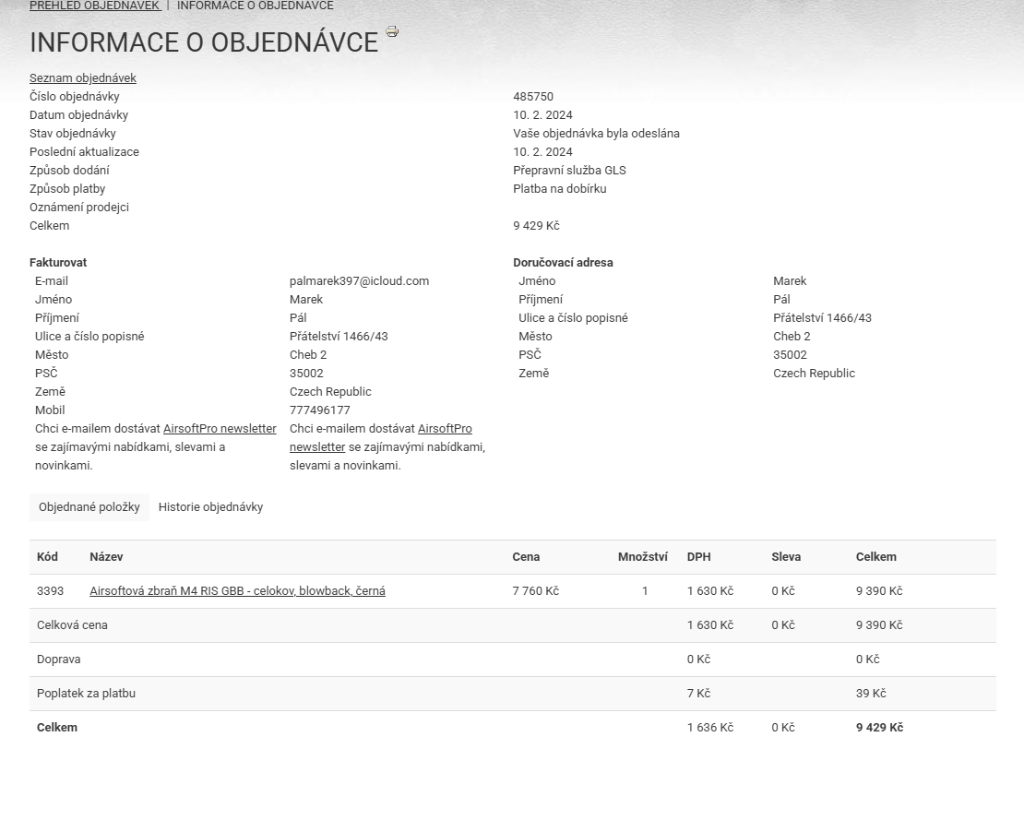Click the order number 485750

[x=533, y=97]
